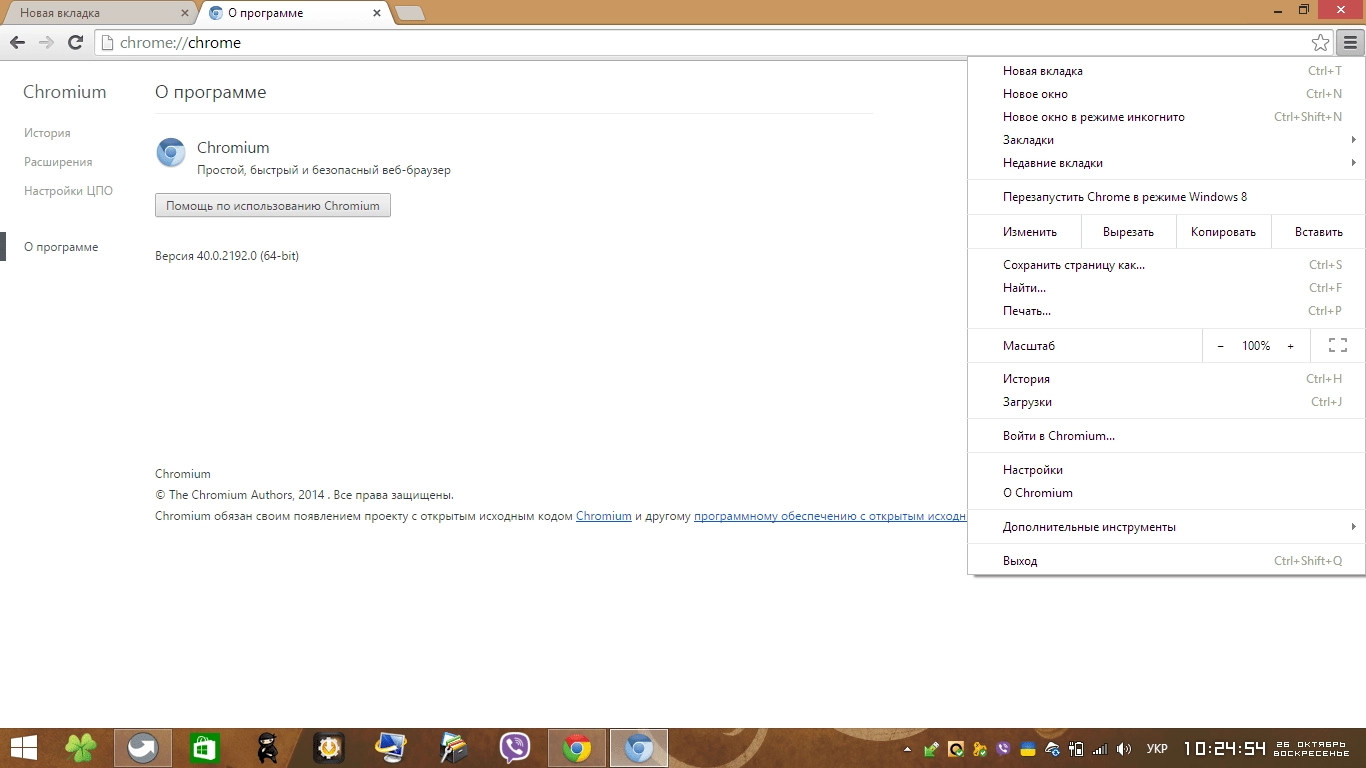The height and width of the screenshot is (768, 1366).
Task: Click the network signal tray icon
Action: (1100, 749)
